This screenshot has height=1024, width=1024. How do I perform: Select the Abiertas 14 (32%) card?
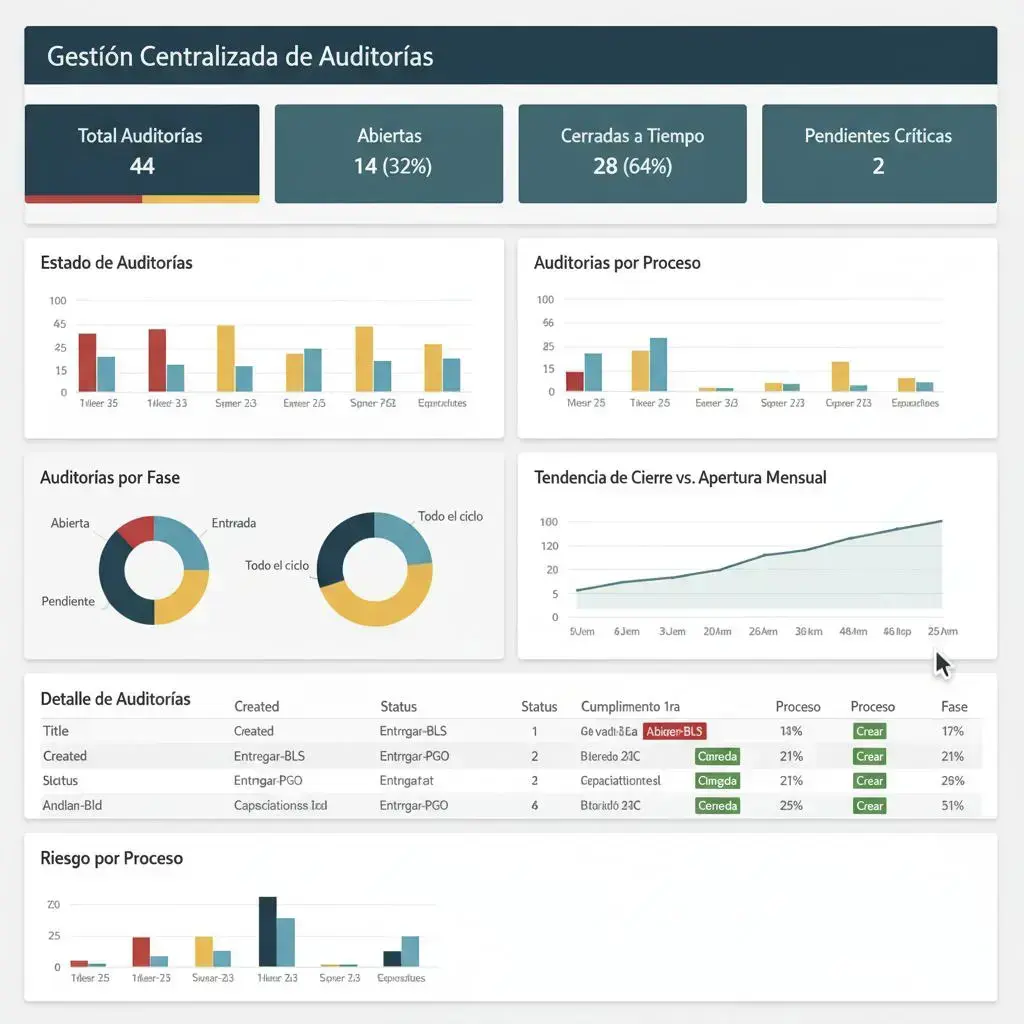click(388, 152)
